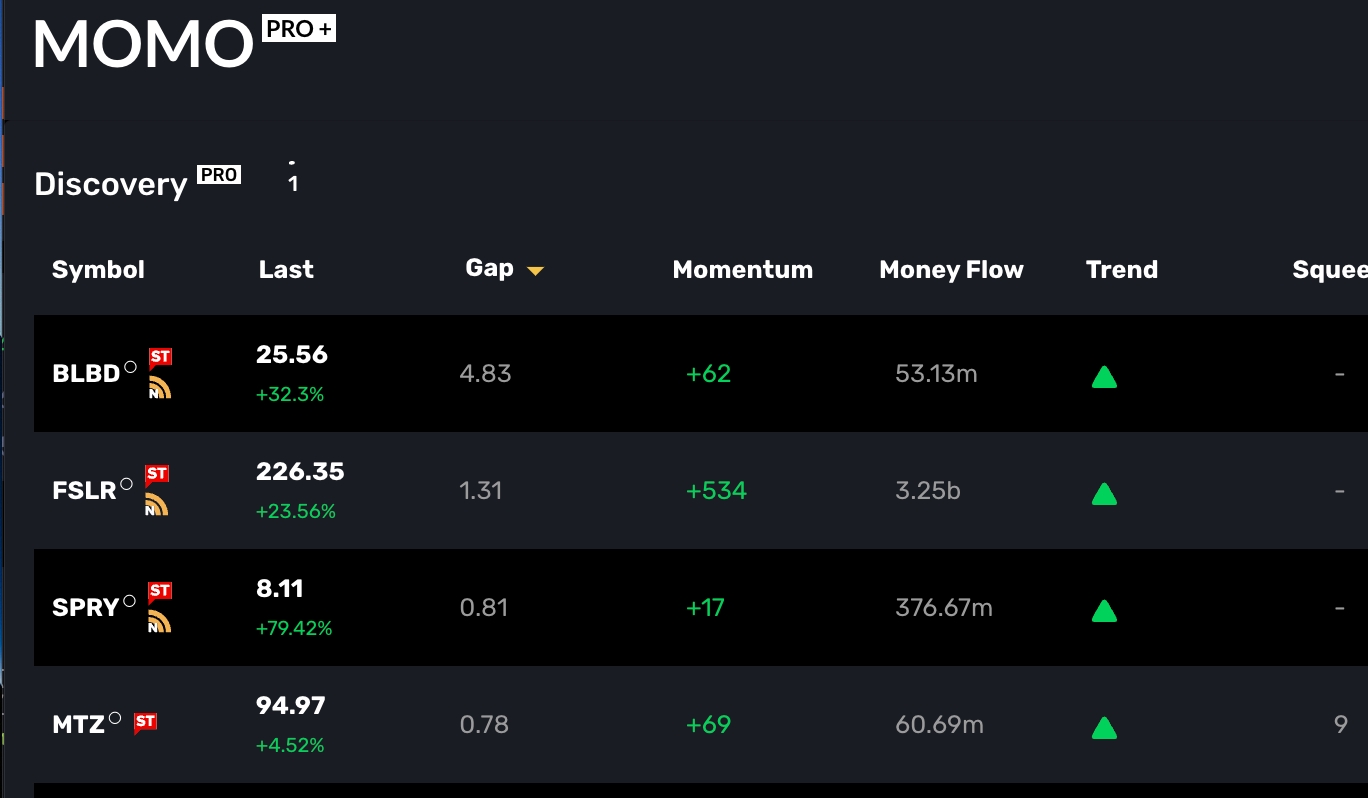This screenshot has width=1368, height=798.
Task: Toggle the small circle next to FSLR
Action: pos(126,484)
